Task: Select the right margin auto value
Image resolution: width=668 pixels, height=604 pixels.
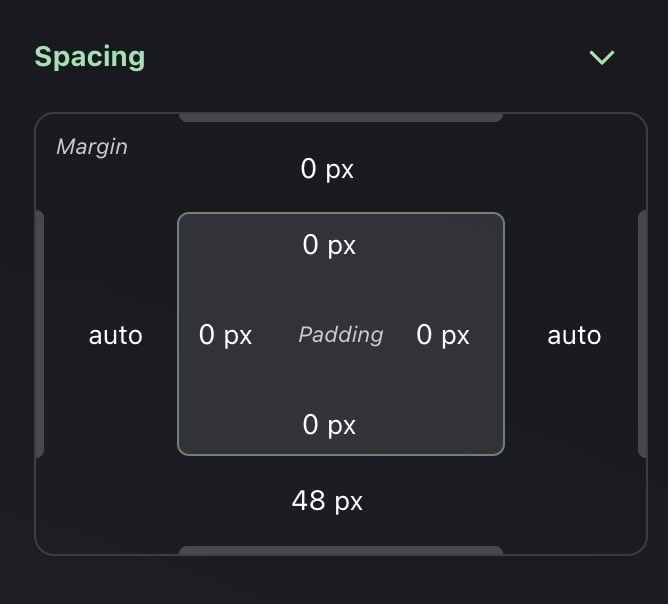Action: coord(574,335)
